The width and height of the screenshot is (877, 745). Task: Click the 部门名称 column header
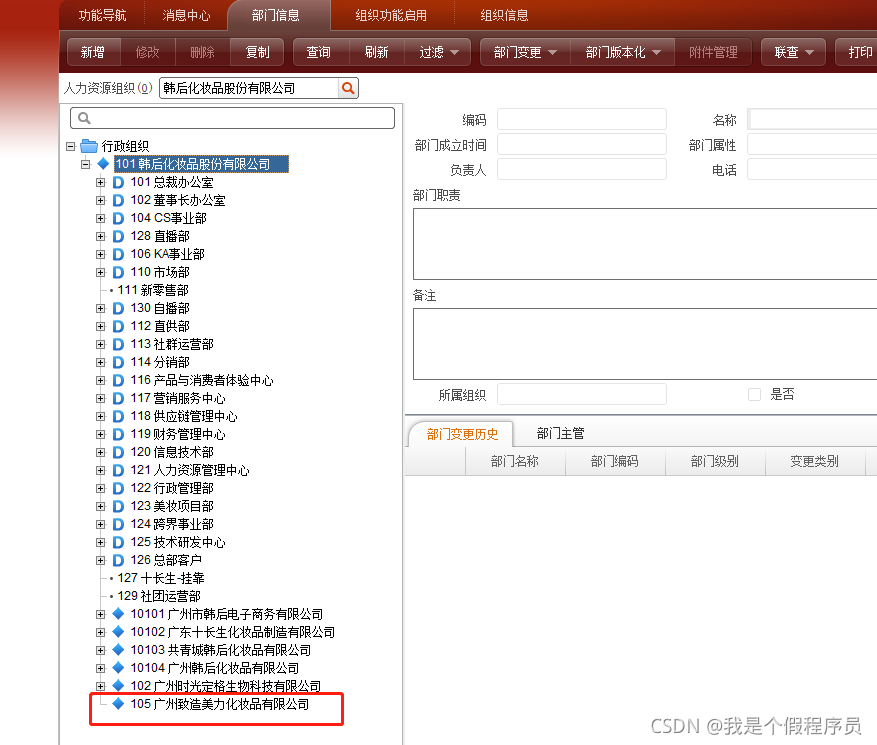515,461
